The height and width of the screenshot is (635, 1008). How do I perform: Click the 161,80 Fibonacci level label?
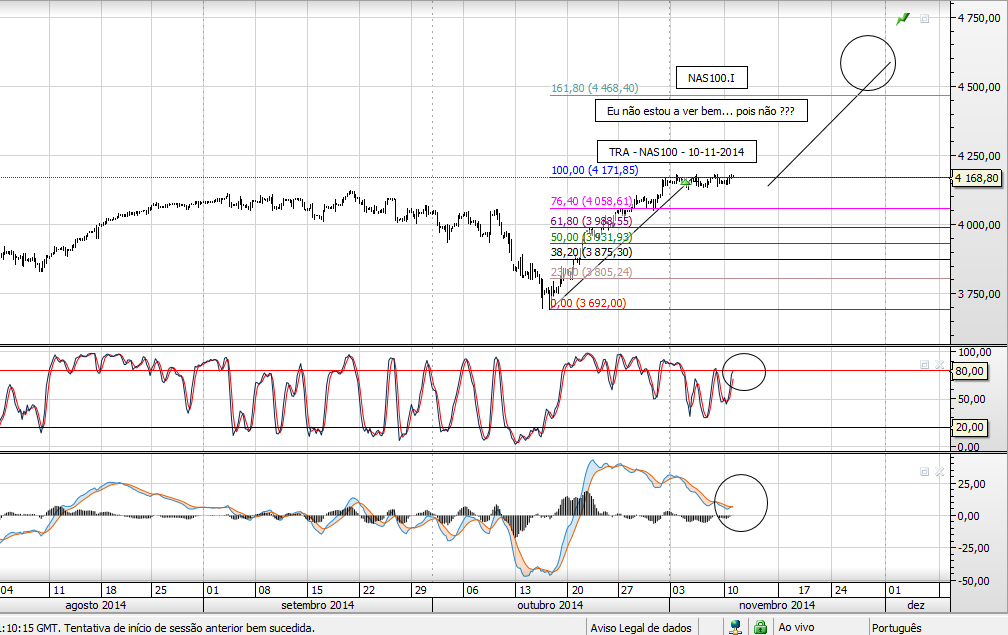pyautogui.click(x=594, y=89)
